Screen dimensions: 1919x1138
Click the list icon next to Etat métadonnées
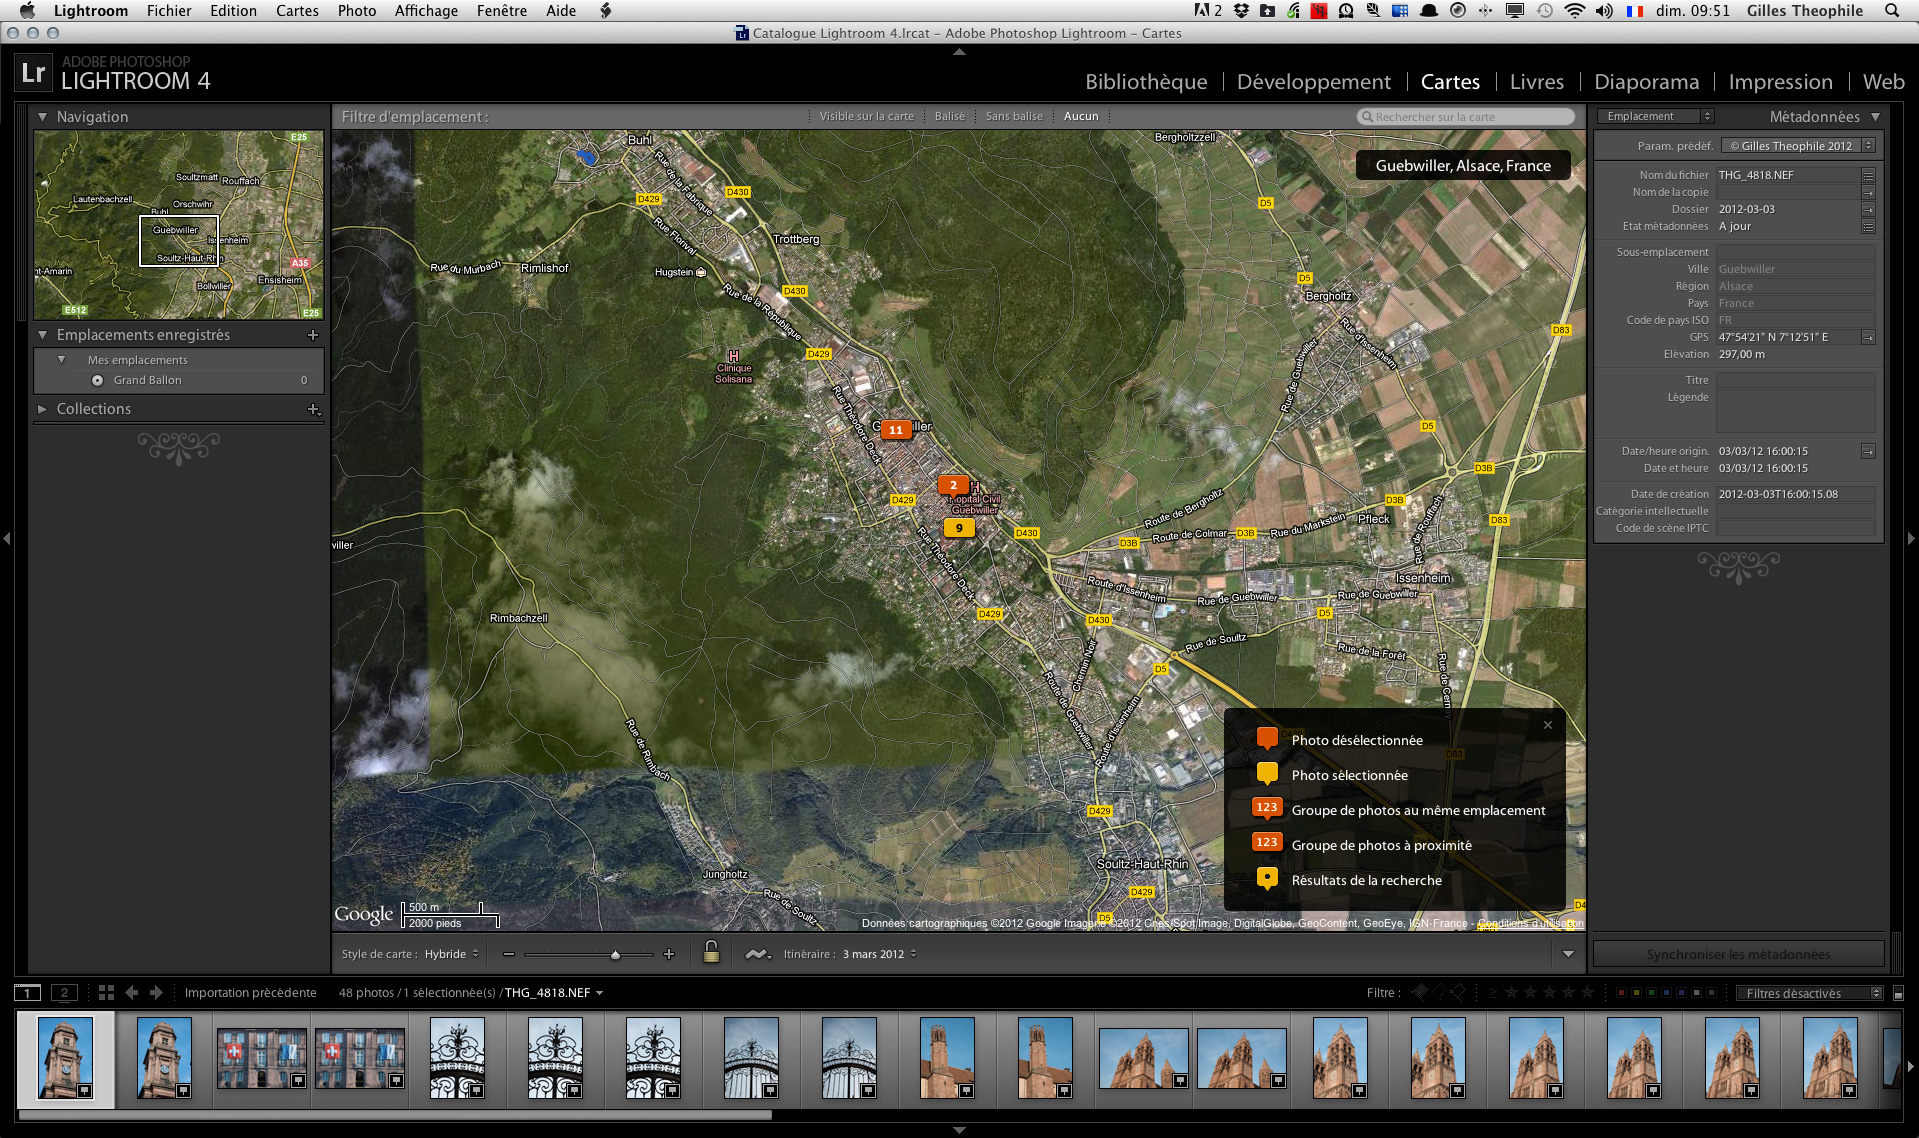coord(1868,226)
